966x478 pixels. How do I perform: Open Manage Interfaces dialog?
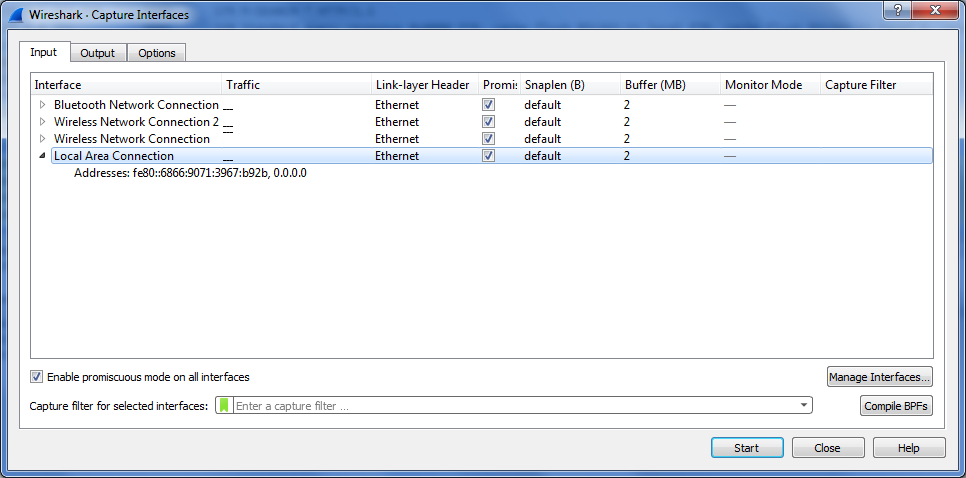[x=880, y=376]
